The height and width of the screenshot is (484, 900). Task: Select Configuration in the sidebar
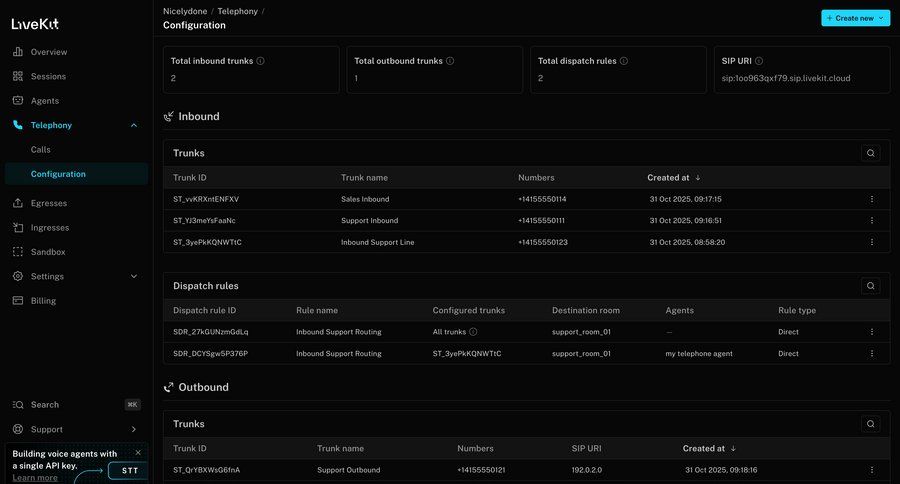click(x=76, y=174)
